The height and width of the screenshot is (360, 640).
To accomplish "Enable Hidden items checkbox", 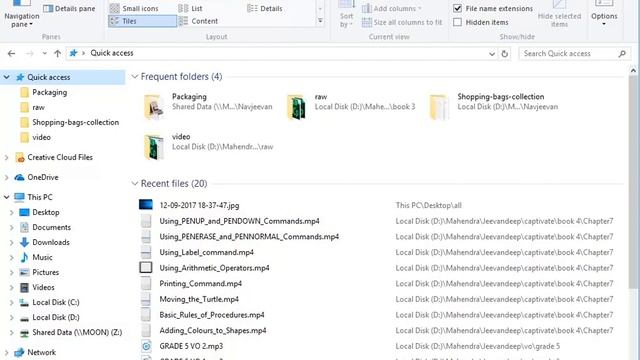I will coord(458,22).
